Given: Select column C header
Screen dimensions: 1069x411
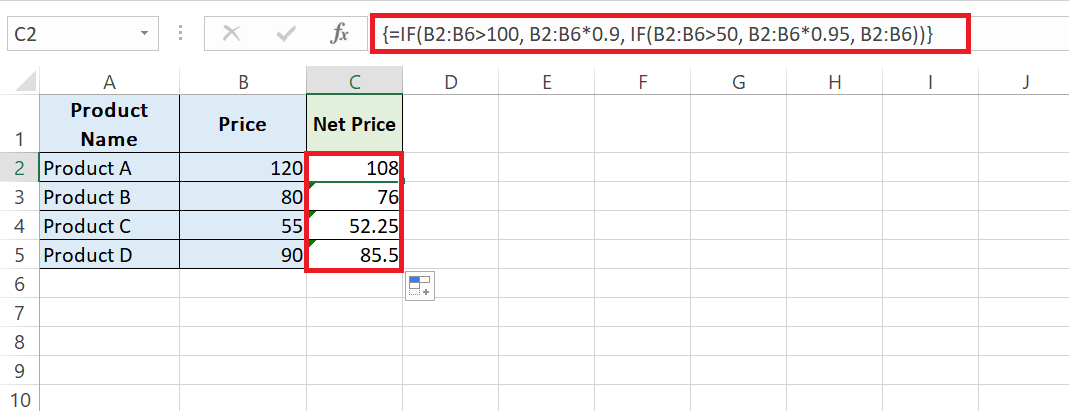Looking at the screenshot, I should 355,82.
